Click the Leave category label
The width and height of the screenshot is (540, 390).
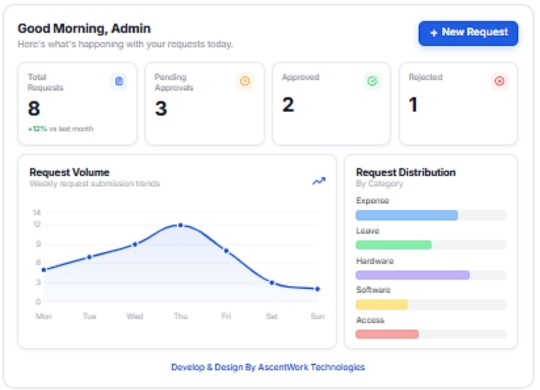[x=367, y=231]
